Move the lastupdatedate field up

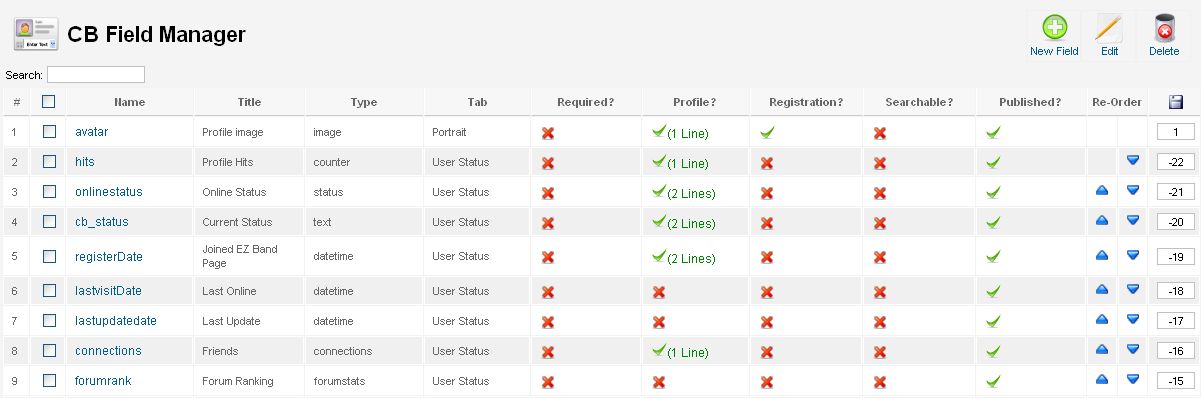click(1102, 320)
